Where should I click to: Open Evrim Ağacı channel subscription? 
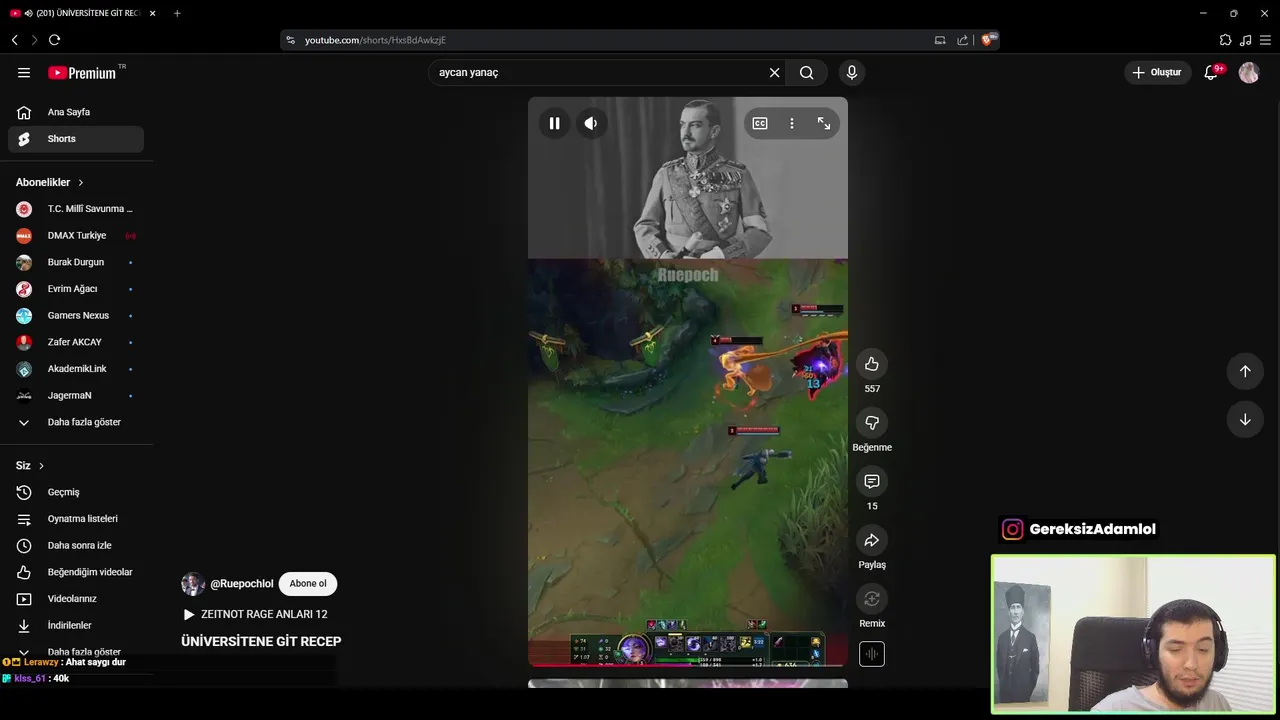(x=76, y=289)
